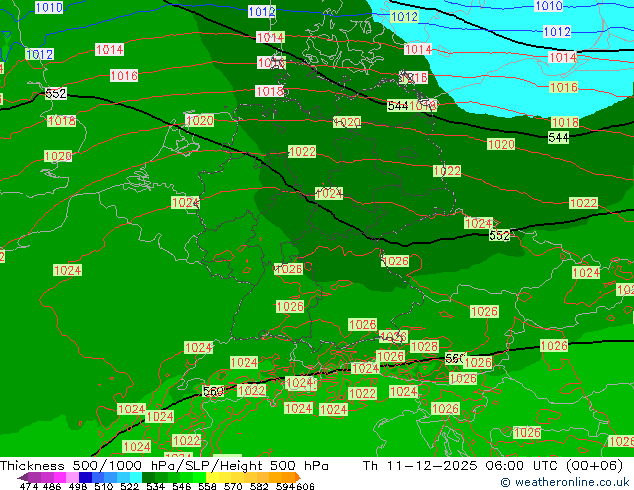Click the legend value 546
Screen dimensions: 634x490
pyautogui.click(x=182, y=486)
